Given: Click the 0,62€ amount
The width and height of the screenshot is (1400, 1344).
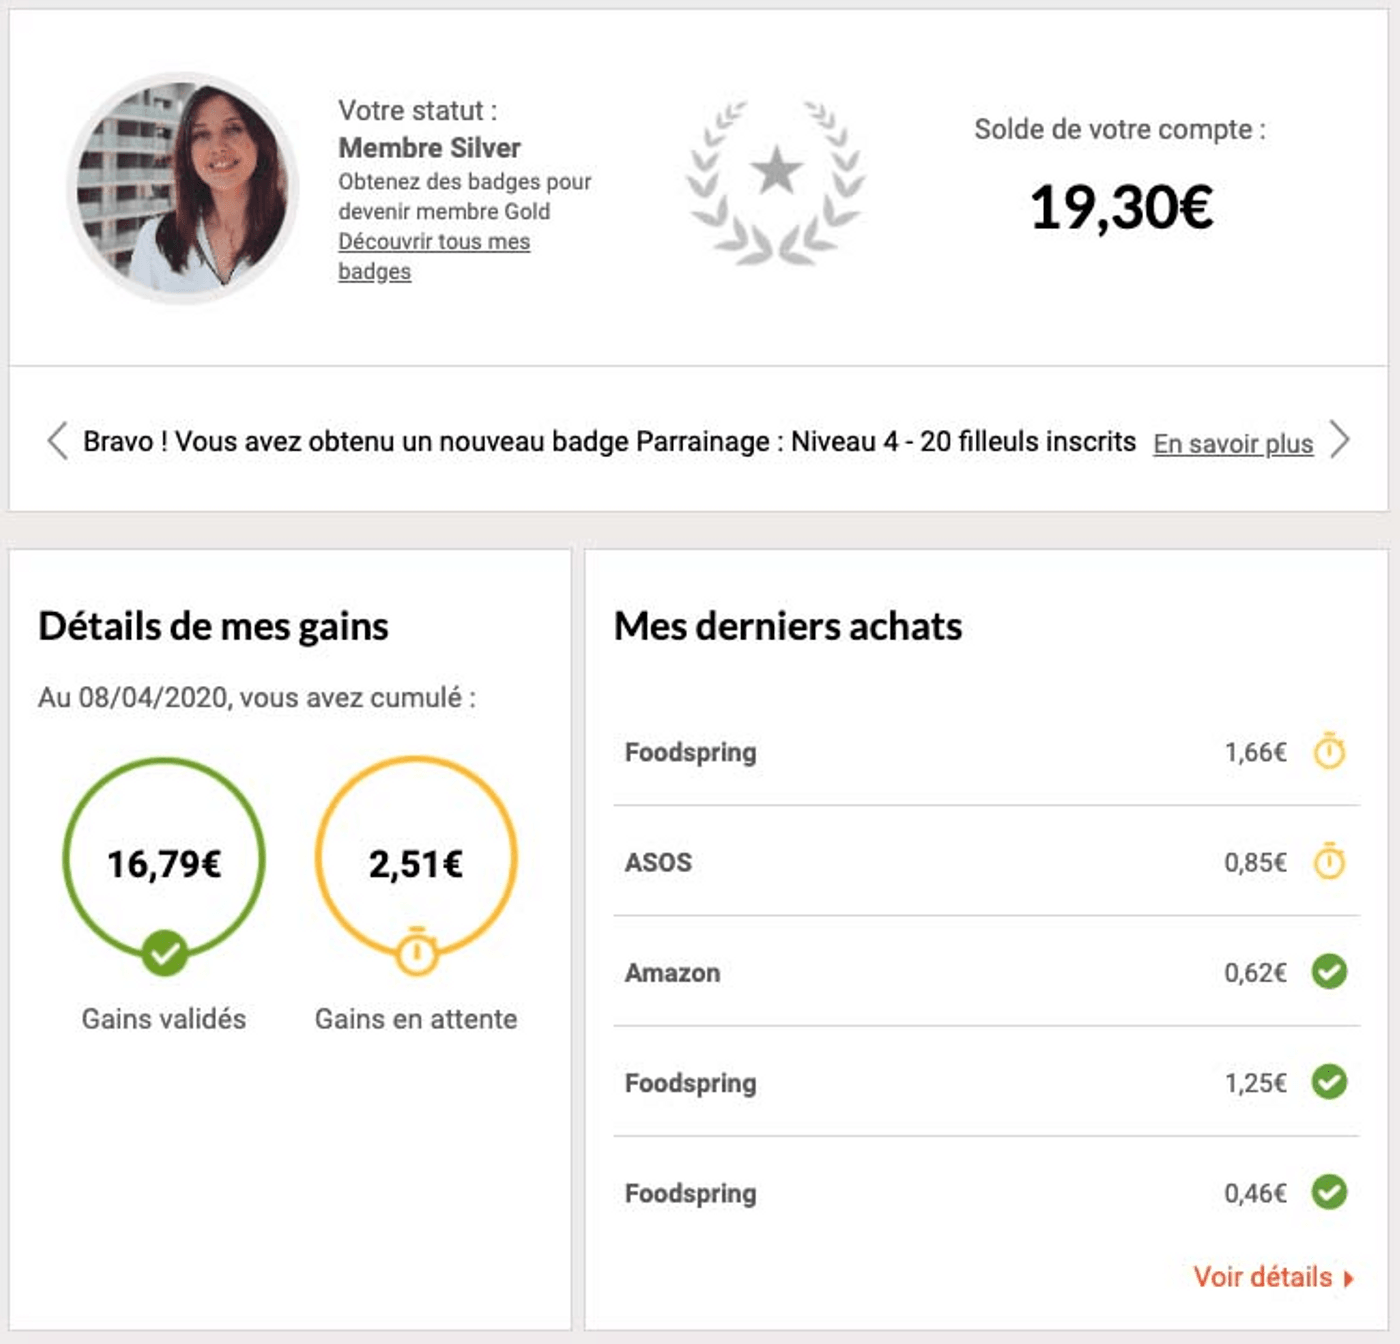Looking at the screenshot, I should 1255,972.
